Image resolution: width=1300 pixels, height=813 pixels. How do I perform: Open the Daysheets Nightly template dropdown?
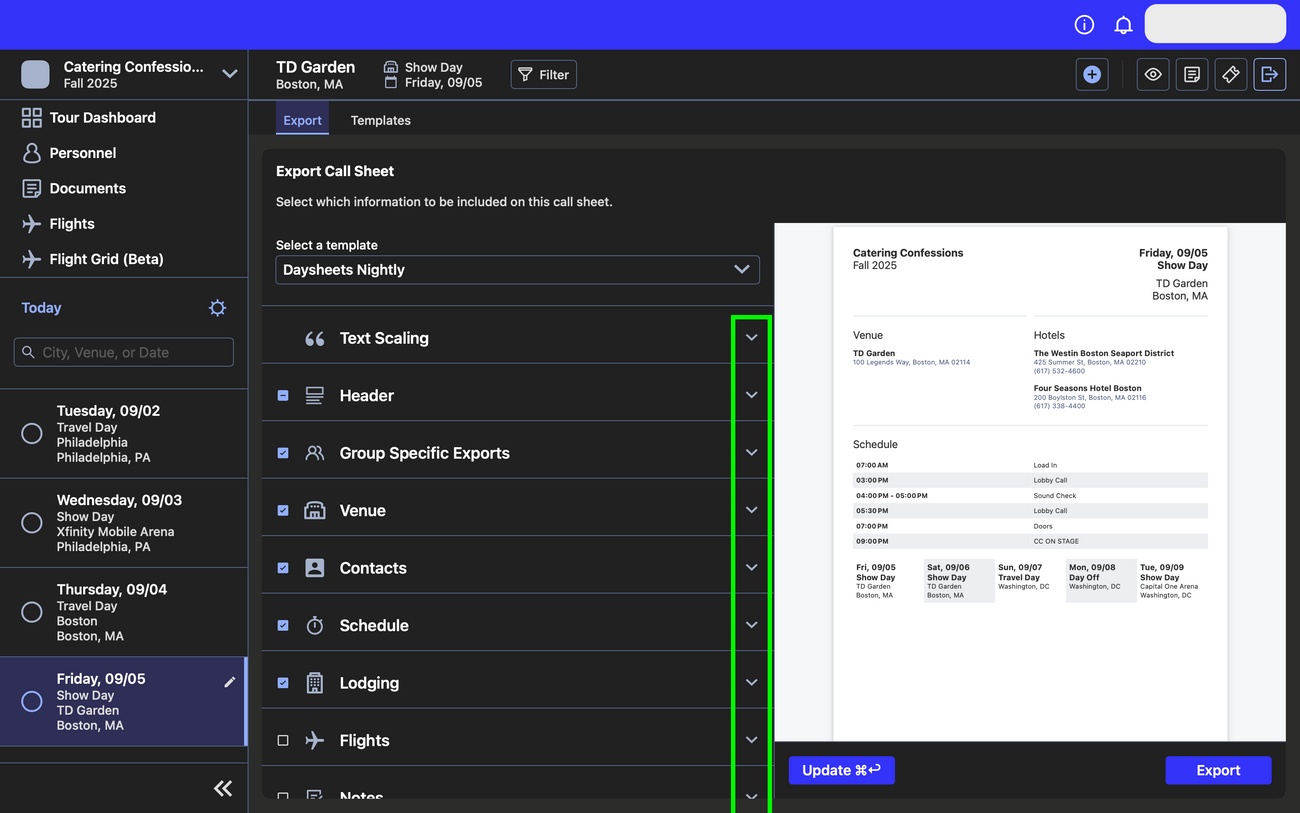tap(517, 270)
